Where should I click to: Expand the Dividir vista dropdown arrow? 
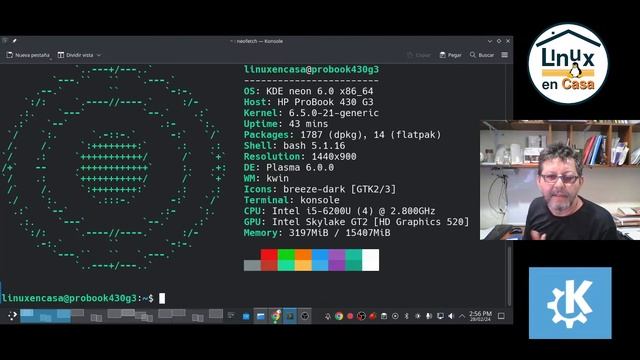pos(99,55)
